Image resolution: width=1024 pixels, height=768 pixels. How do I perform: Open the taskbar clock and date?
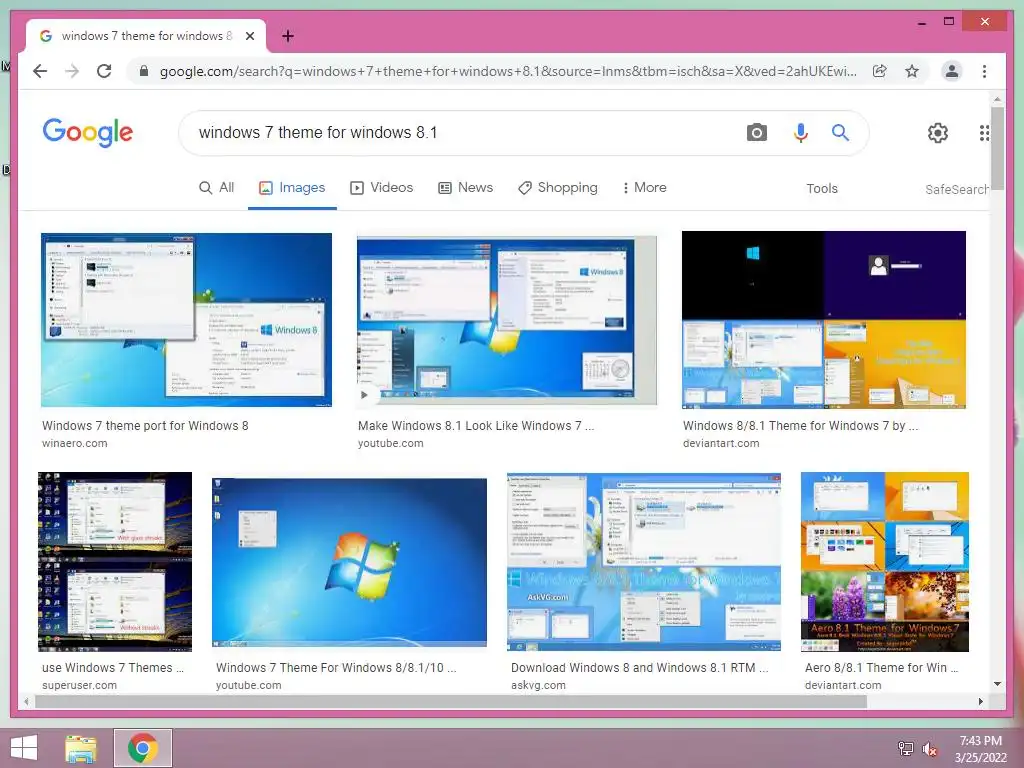click(x=980, y=749)
